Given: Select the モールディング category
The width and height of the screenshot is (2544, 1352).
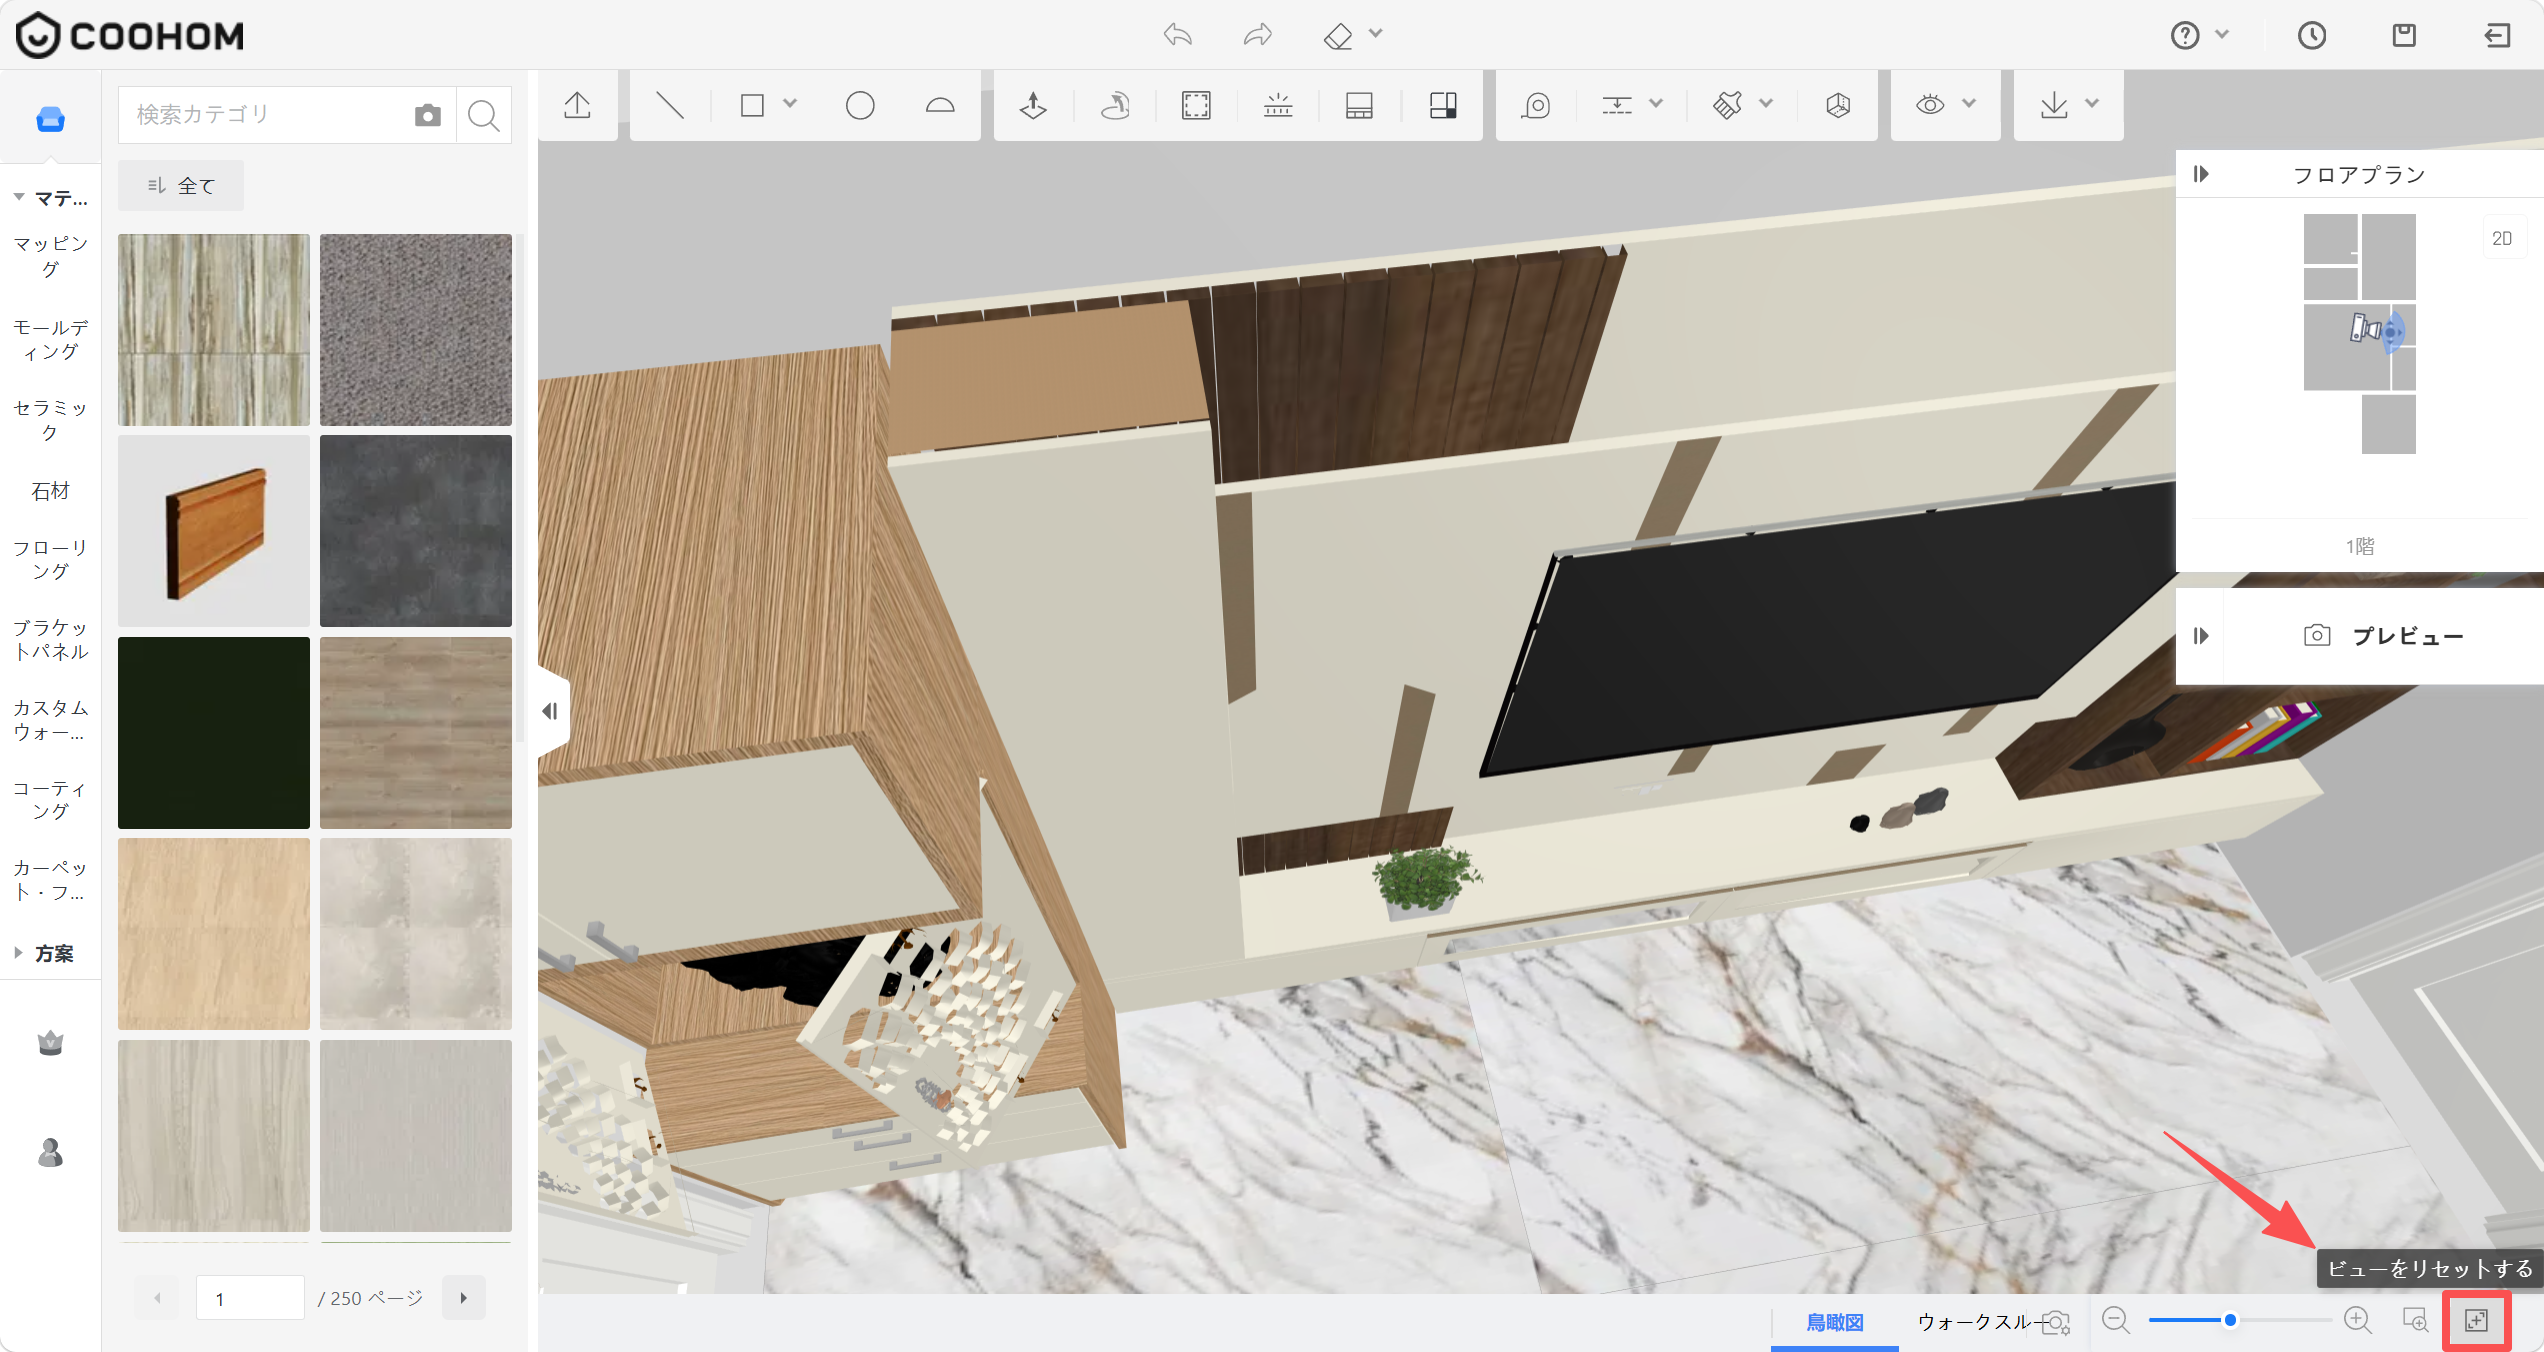Looking at the screenshot, I should pos(50,340).
